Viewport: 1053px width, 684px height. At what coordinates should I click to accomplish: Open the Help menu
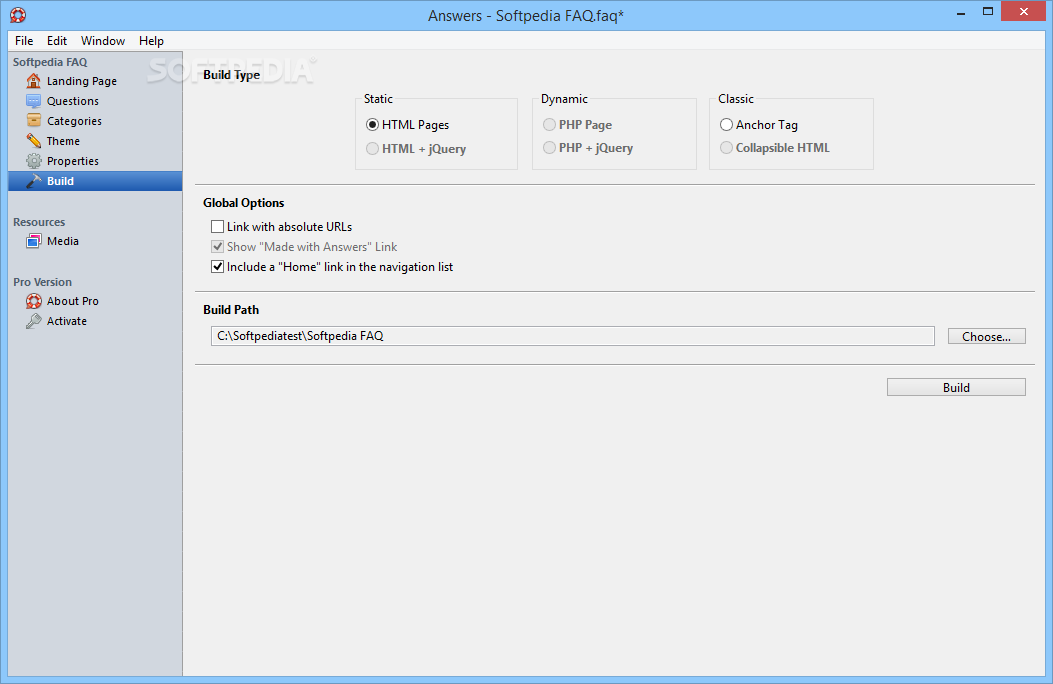pyautogui.click(x=151, y=41)
